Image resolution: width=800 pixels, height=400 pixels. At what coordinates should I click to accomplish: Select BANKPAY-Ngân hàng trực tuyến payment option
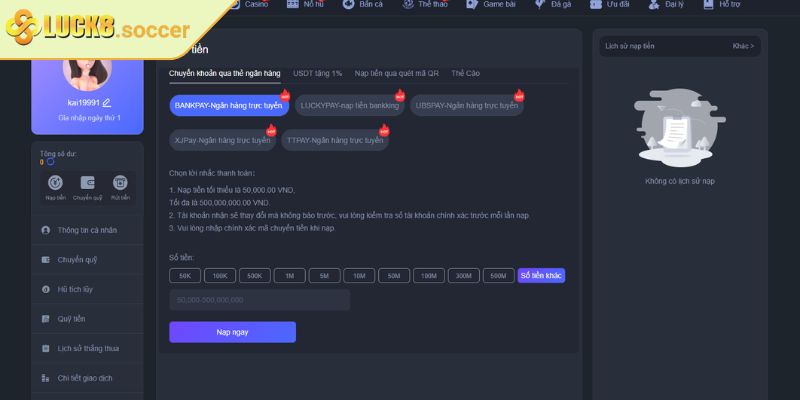click(x=228, y=105)
